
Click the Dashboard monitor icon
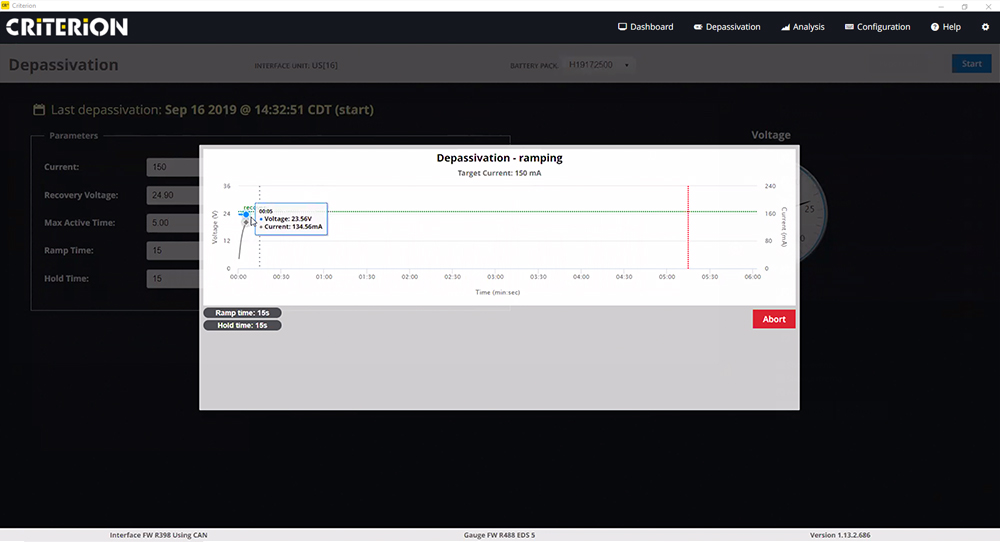pyautogui.click(x=622, y=27)
